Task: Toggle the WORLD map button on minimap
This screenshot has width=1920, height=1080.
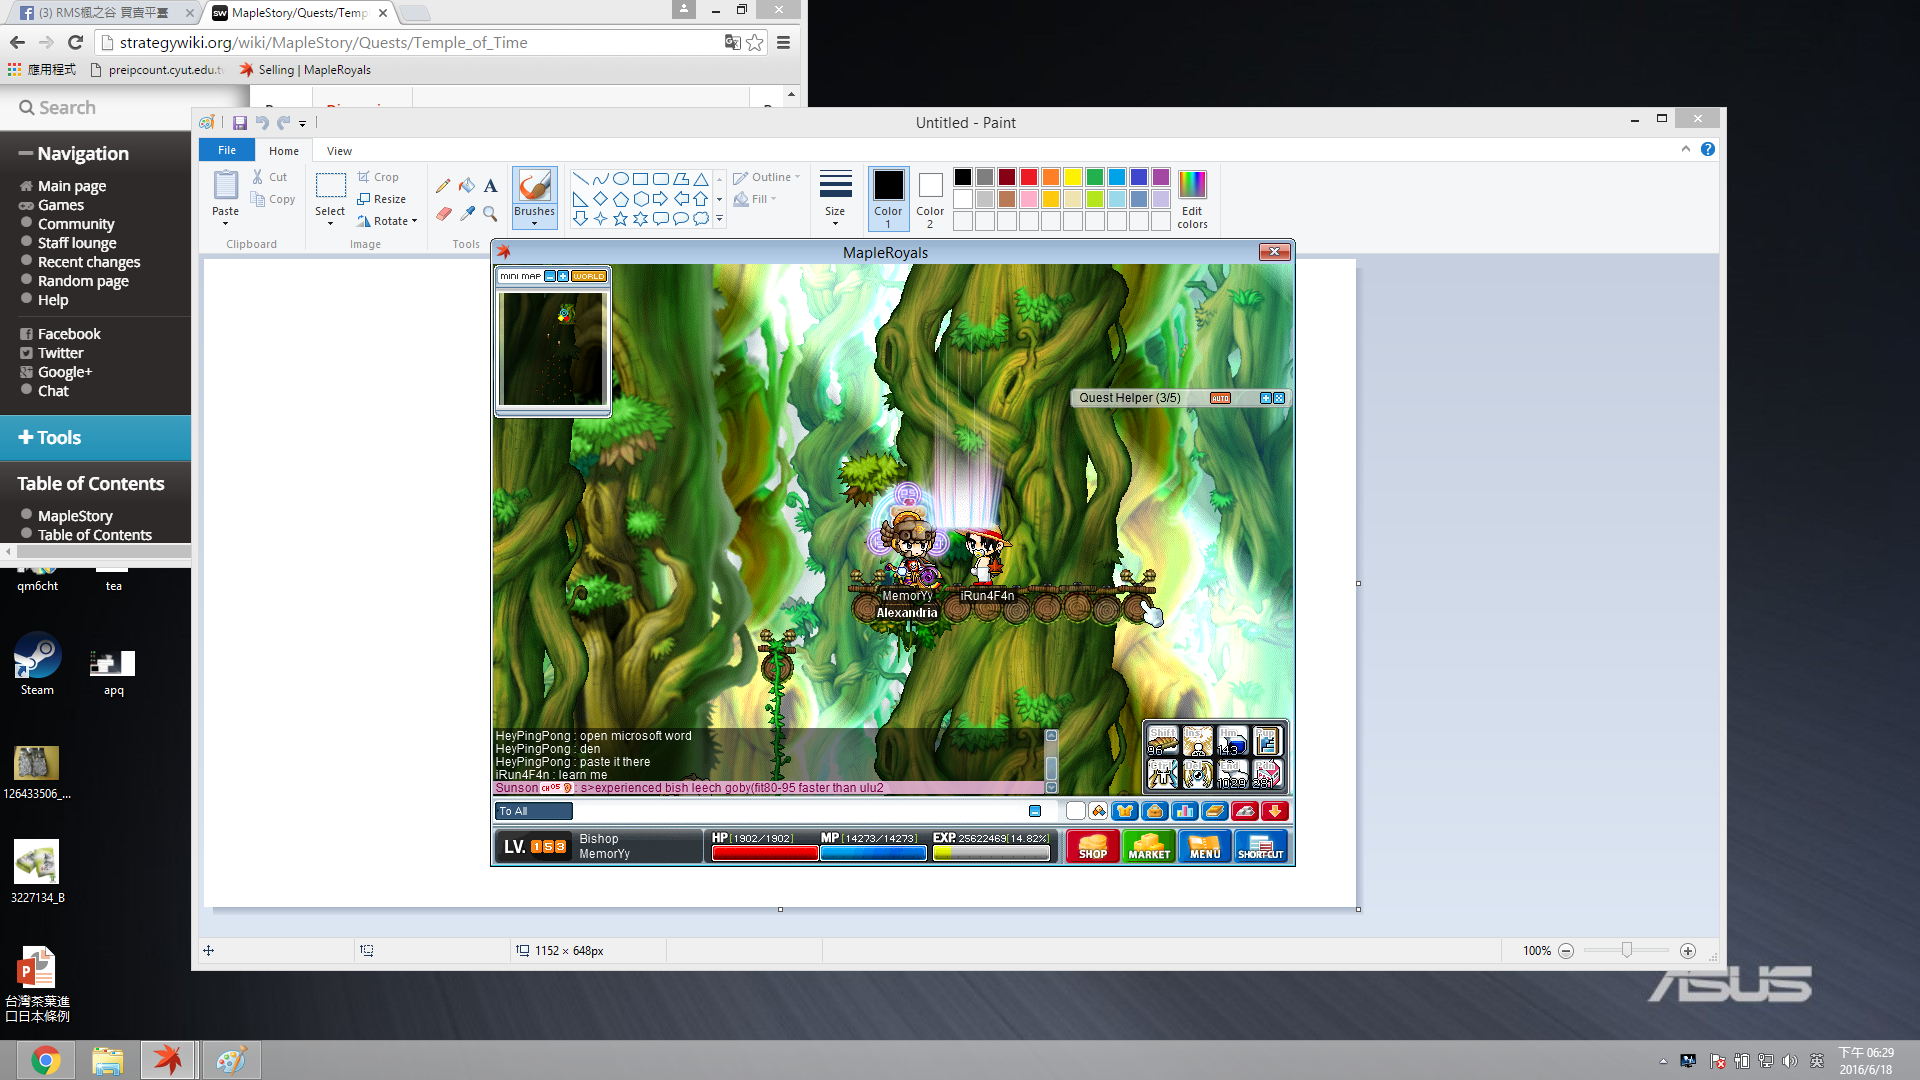Action: [x=588, y=276]
